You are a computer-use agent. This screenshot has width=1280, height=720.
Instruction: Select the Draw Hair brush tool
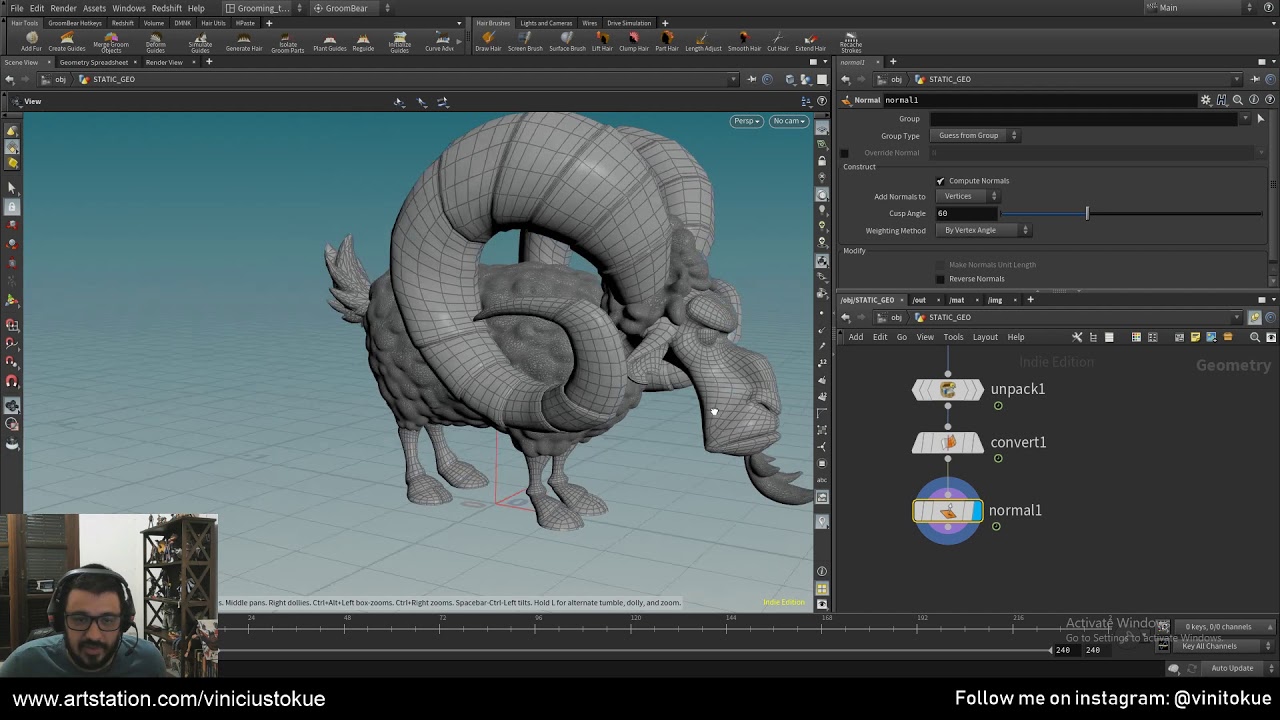click(x=488, y=42)
